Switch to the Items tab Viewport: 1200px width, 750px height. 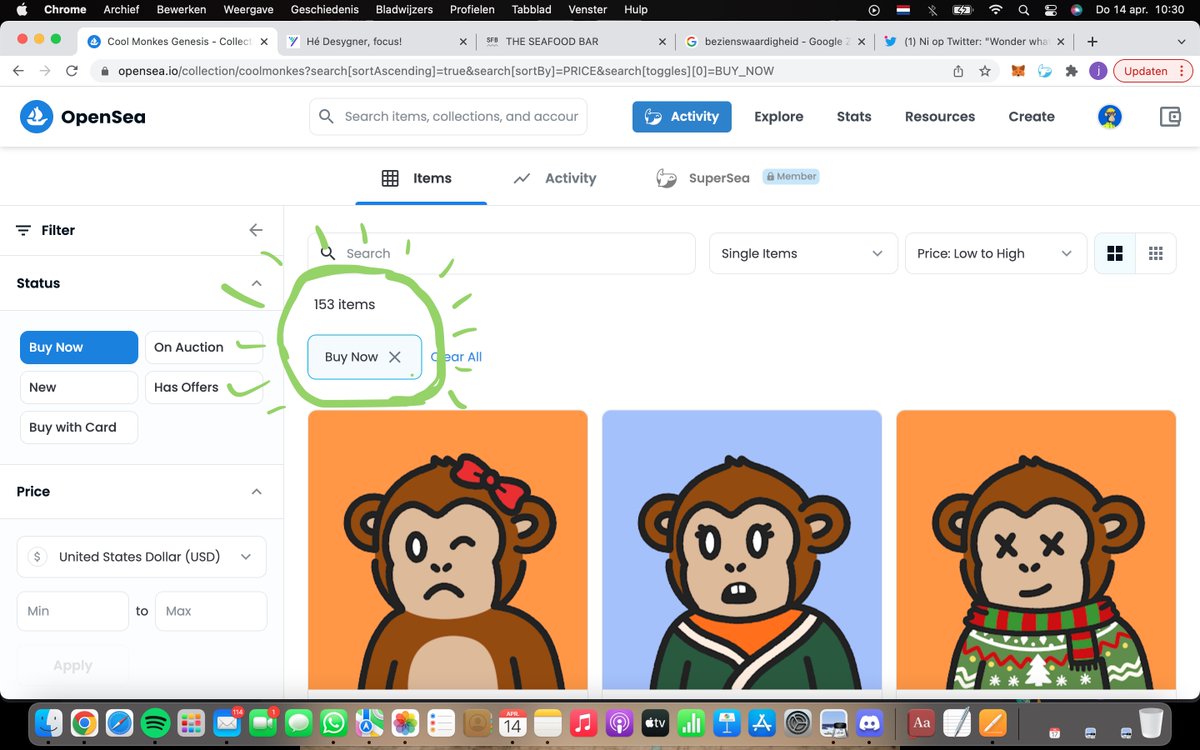[420, 178]
